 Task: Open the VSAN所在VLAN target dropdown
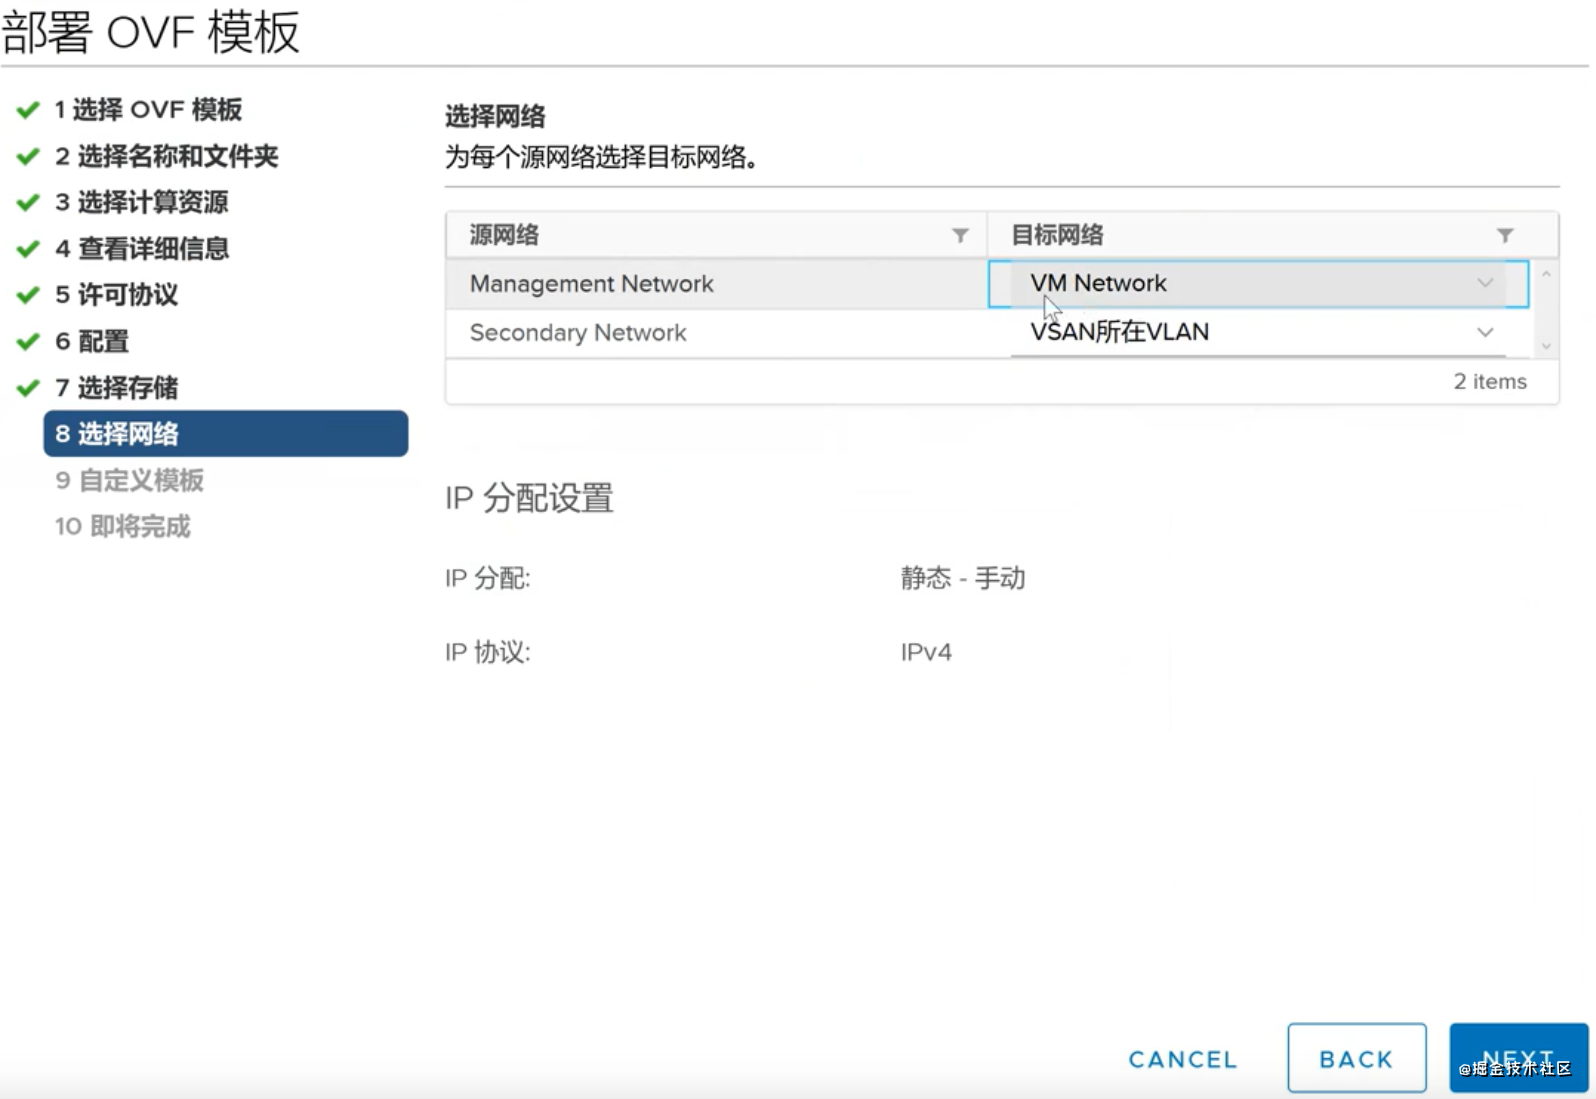pyautogui.click(x=1258, y=332)
